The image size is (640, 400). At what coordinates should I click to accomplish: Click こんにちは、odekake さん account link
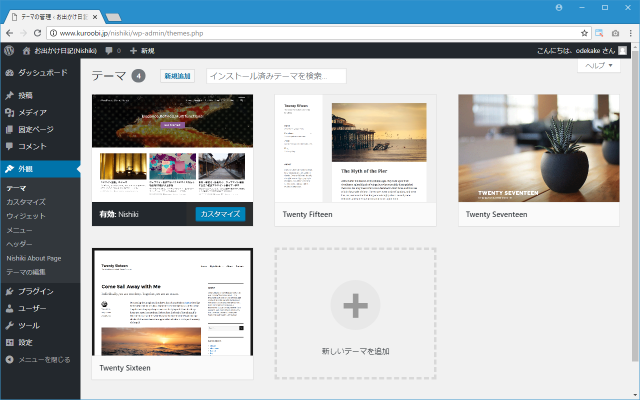pos(576,51)
